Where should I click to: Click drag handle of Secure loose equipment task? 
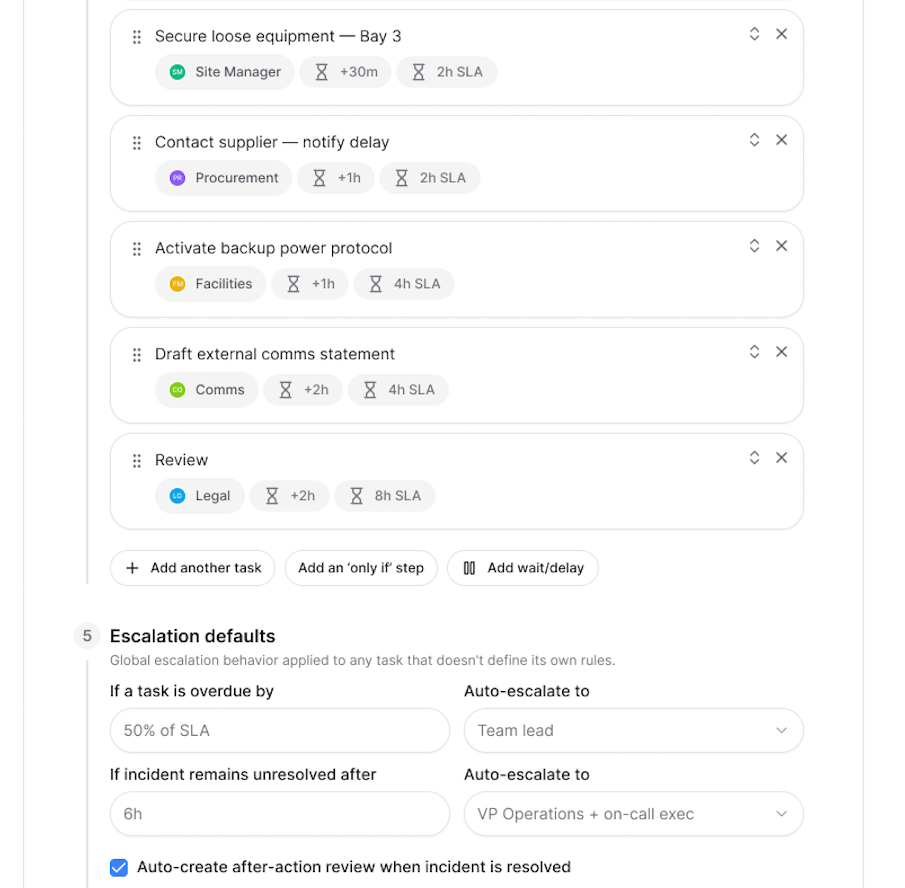[137, 37]
